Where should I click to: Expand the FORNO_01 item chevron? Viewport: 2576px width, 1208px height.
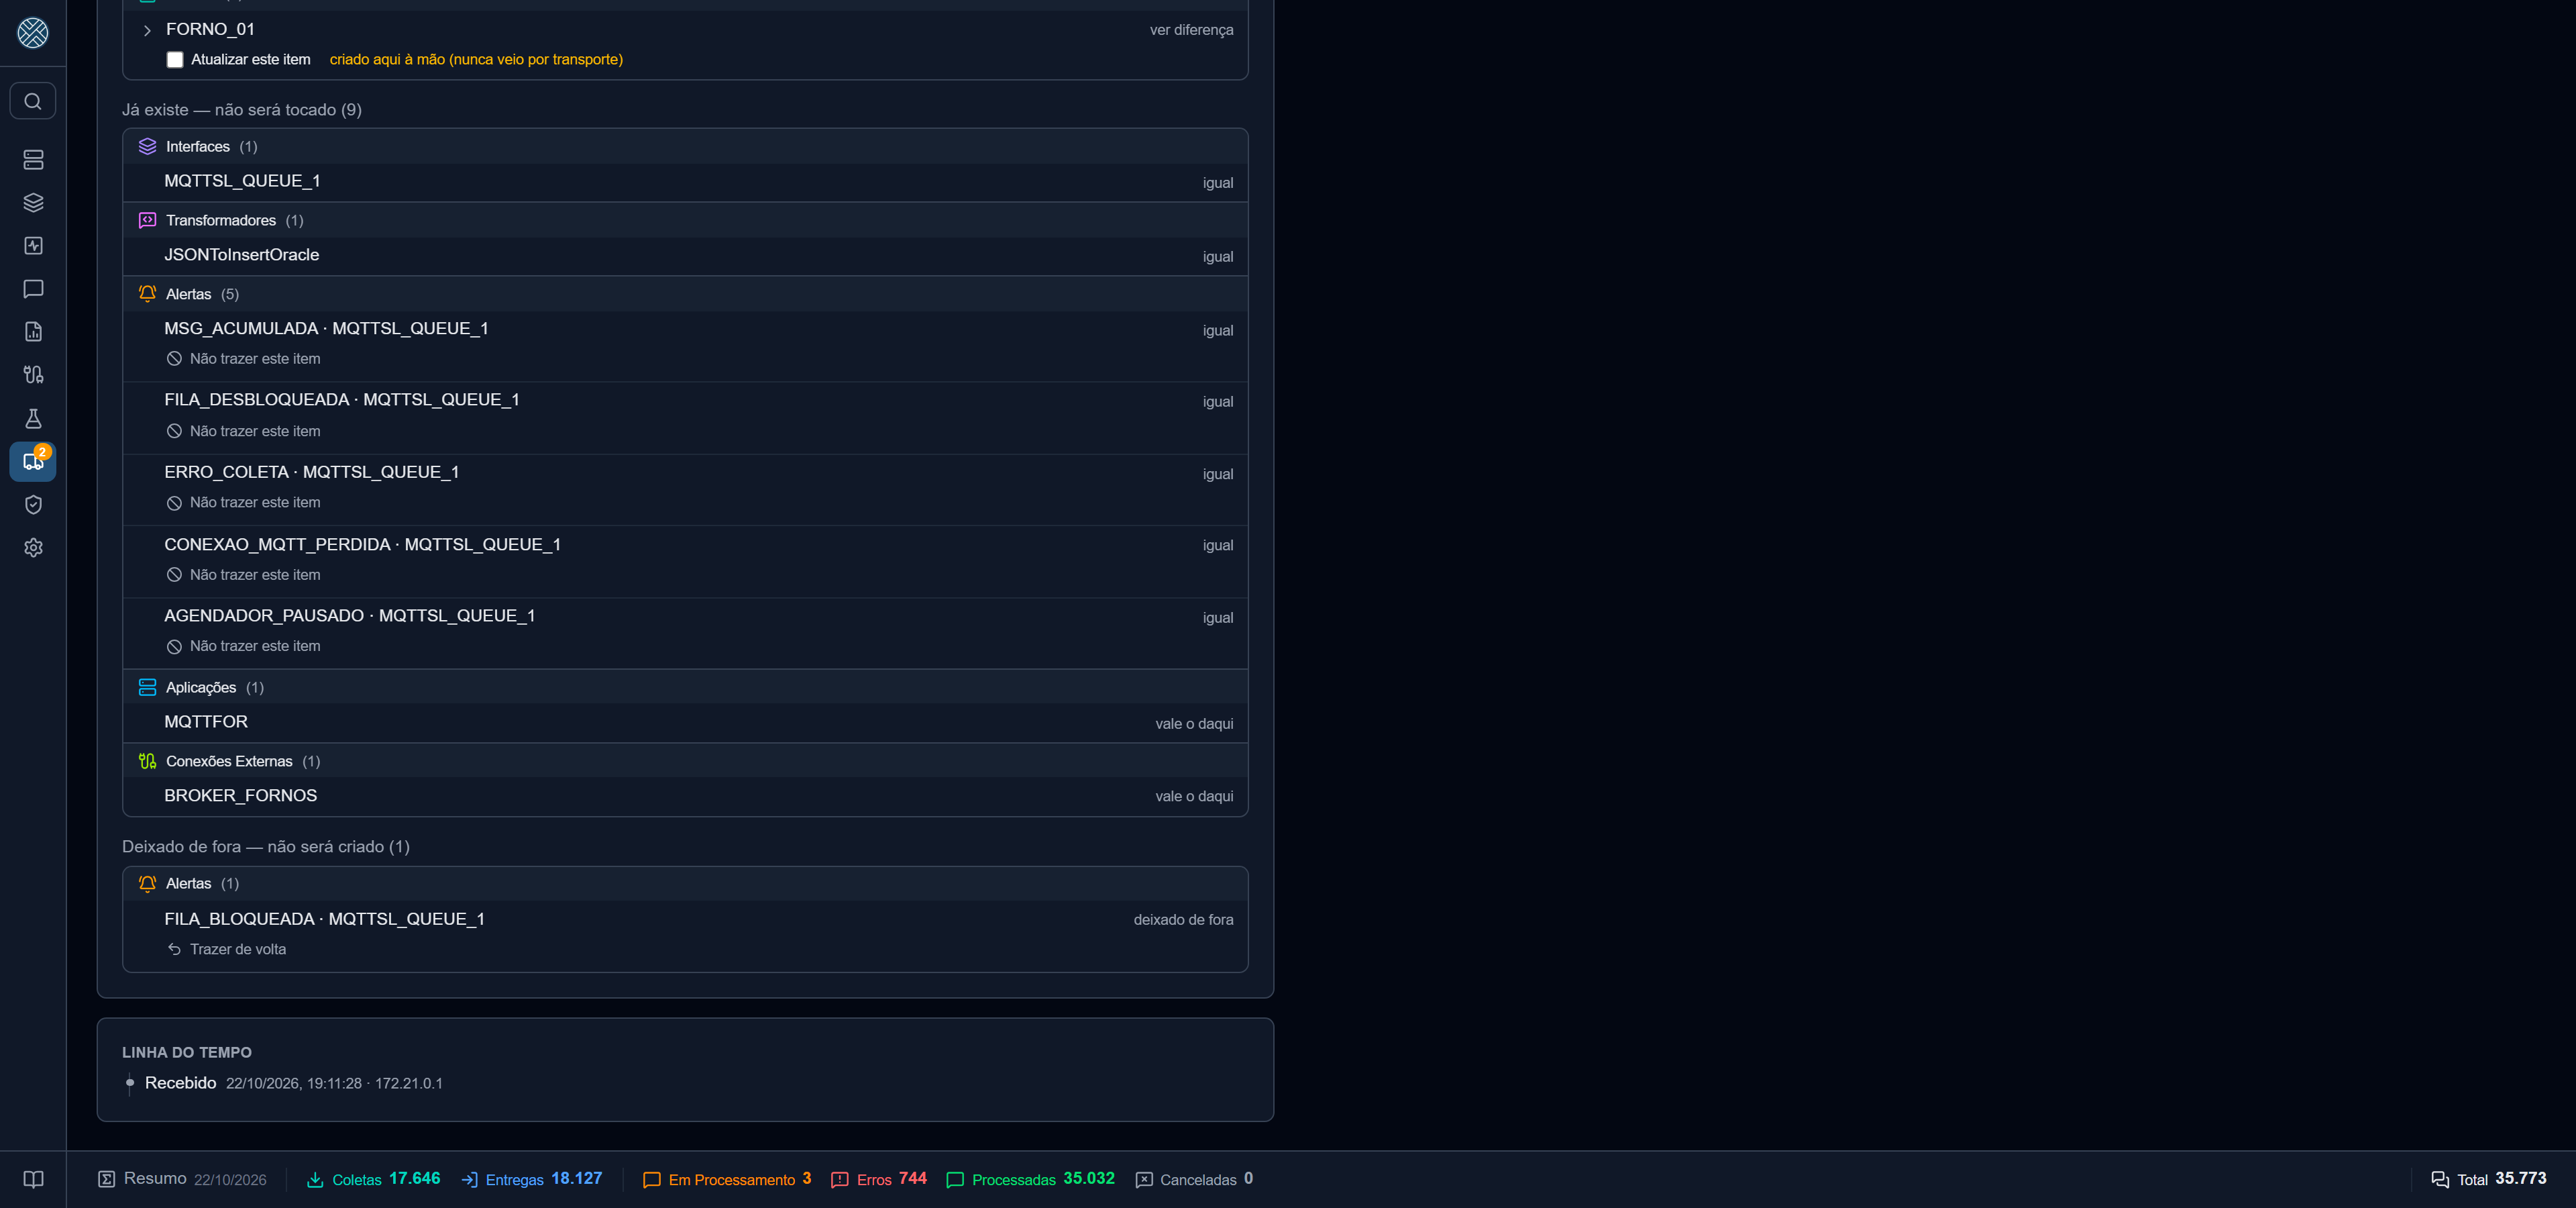pyautogui.click(x=147, y=31)
